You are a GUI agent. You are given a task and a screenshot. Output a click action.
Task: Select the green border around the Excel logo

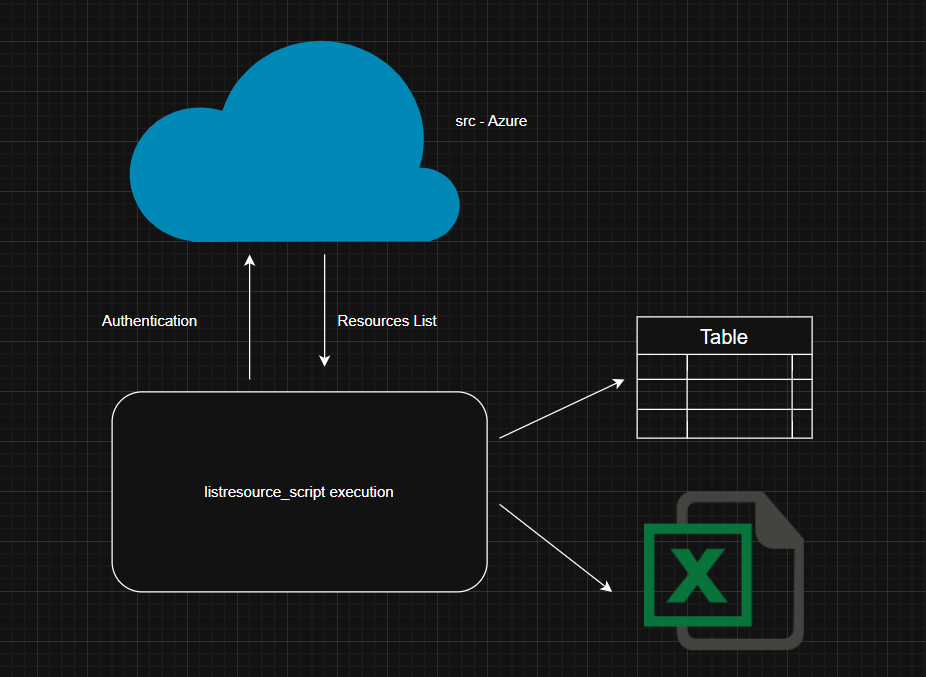click(x=697, y=527)
